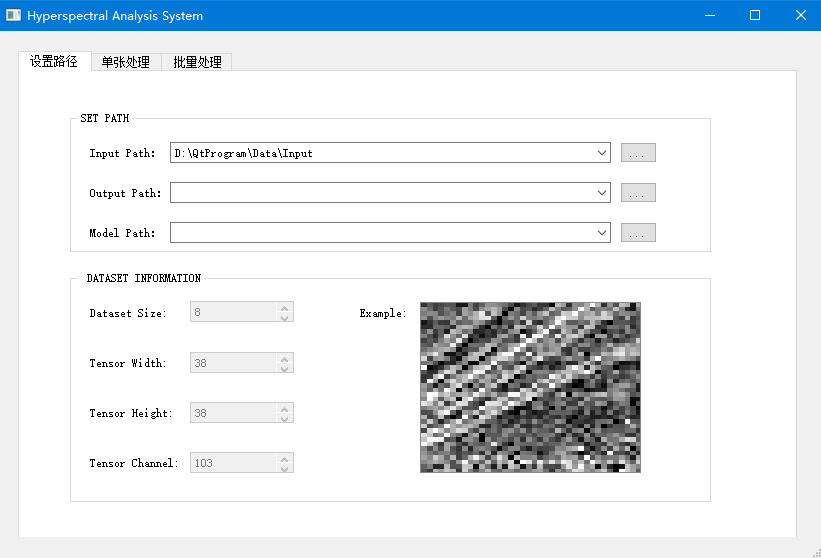Click the Dataset Size spinbox value
Screen dimensions: 821x558
pos(233,312)
